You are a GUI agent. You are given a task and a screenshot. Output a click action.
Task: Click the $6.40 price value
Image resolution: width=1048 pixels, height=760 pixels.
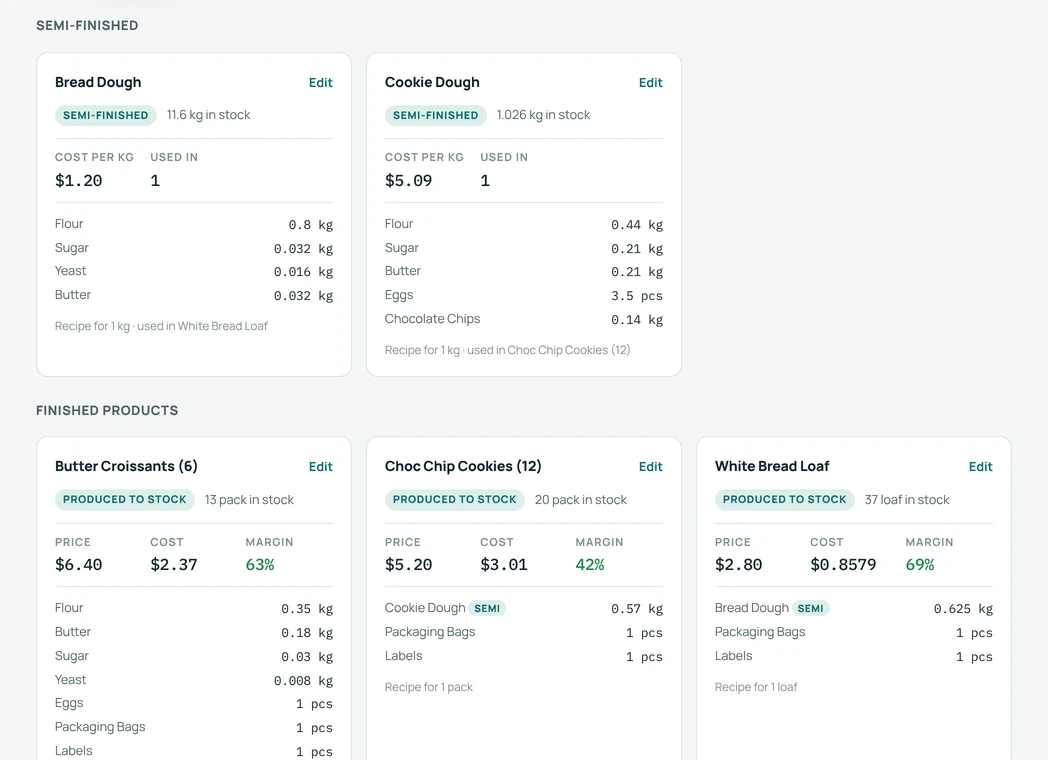[x=79, y=565]
